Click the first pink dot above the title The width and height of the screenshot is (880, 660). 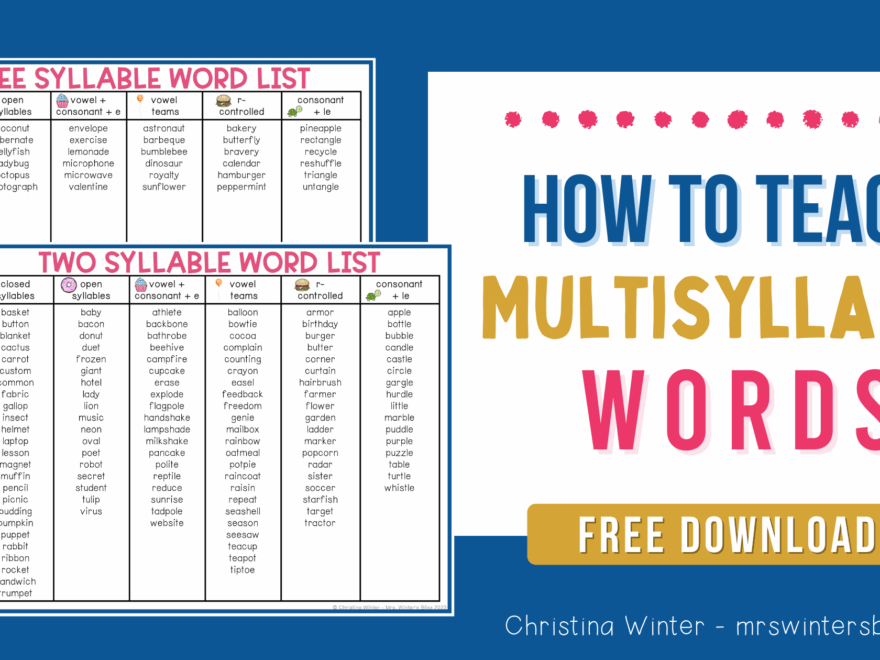tap(513, 119)
